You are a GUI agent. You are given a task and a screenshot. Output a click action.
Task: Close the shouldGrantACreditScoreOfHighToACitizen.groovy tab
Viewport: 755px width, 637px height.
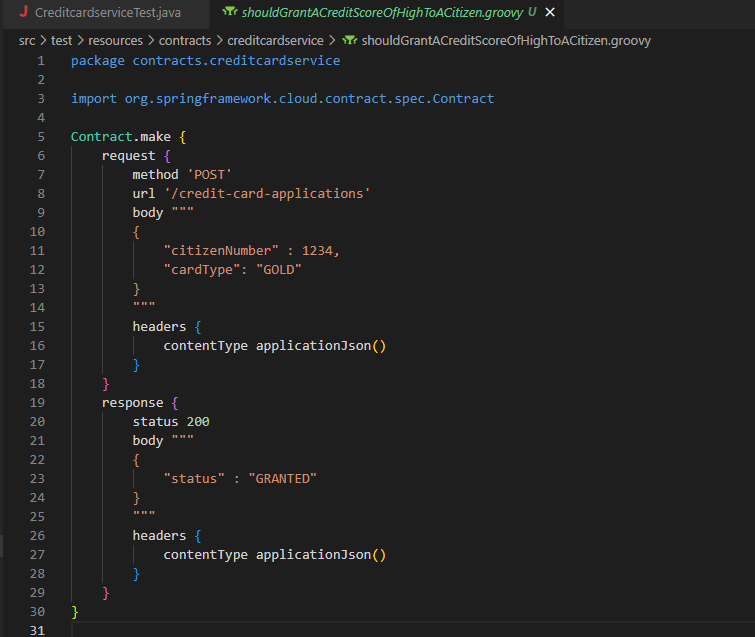pos(550,12)
